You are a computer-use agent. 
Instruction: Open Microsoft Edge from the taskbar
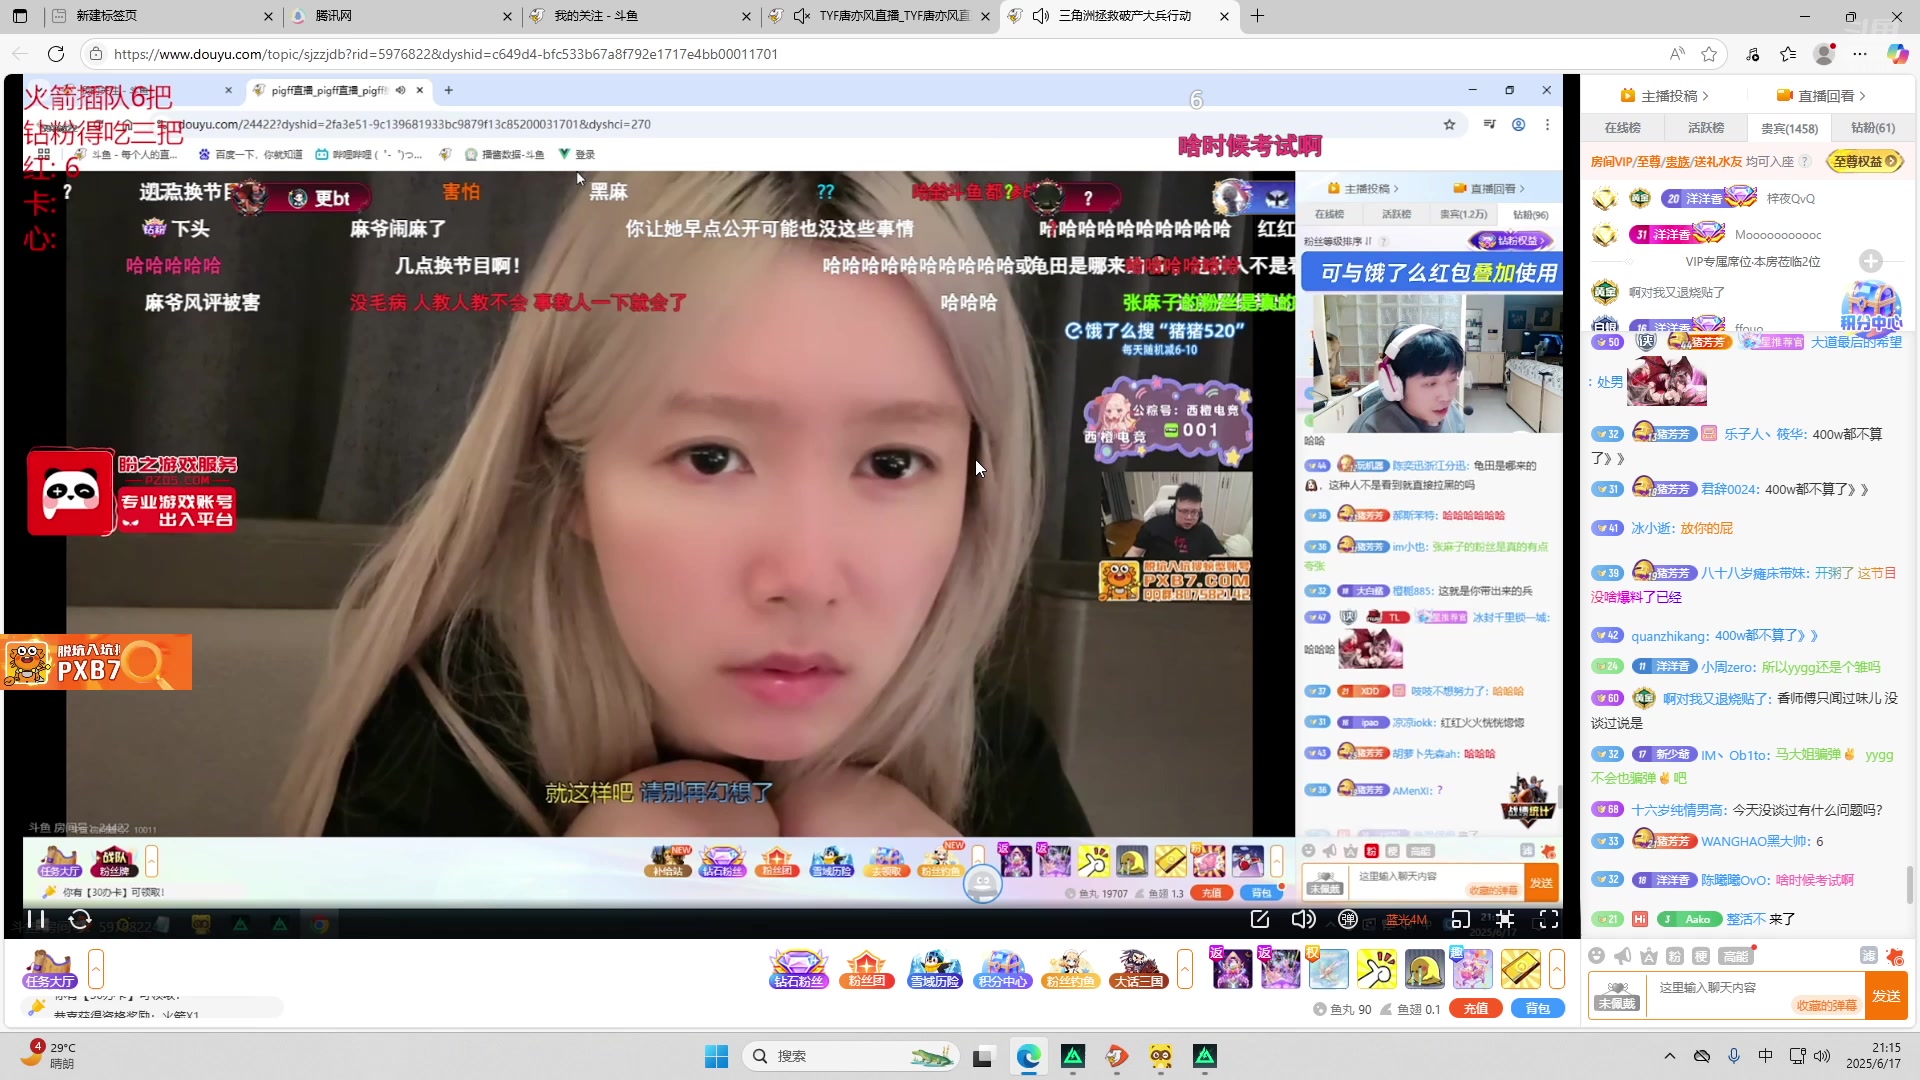point(1028,1056)
